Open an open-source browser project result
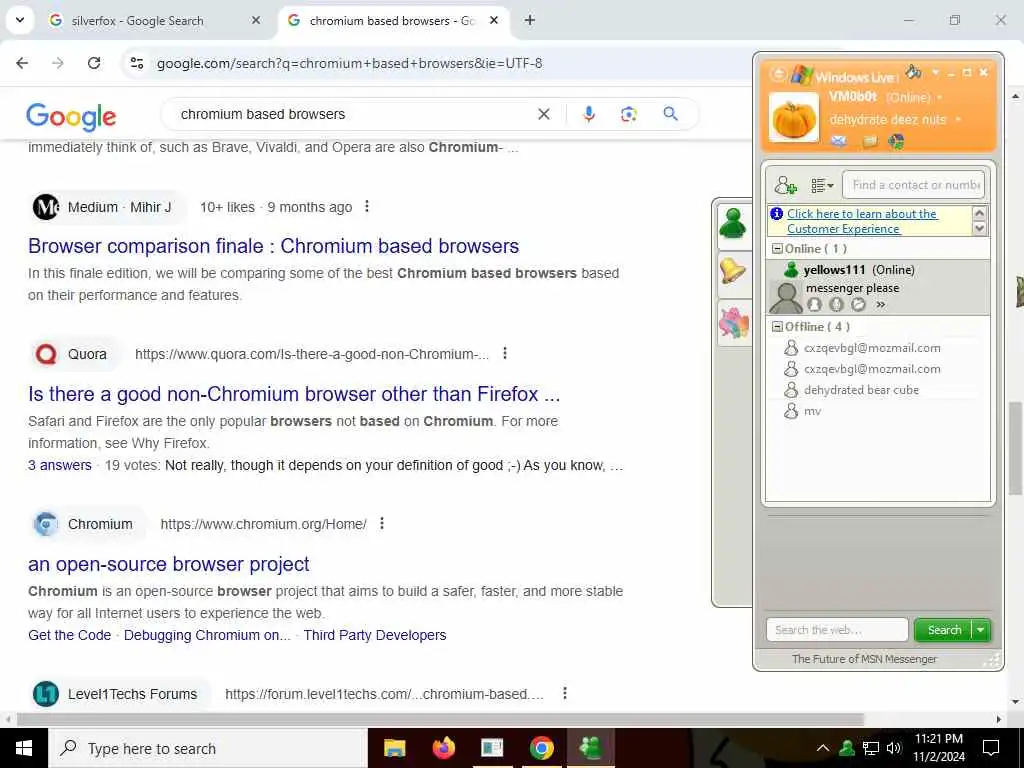 pyautogui.click(x=168, y=564)
